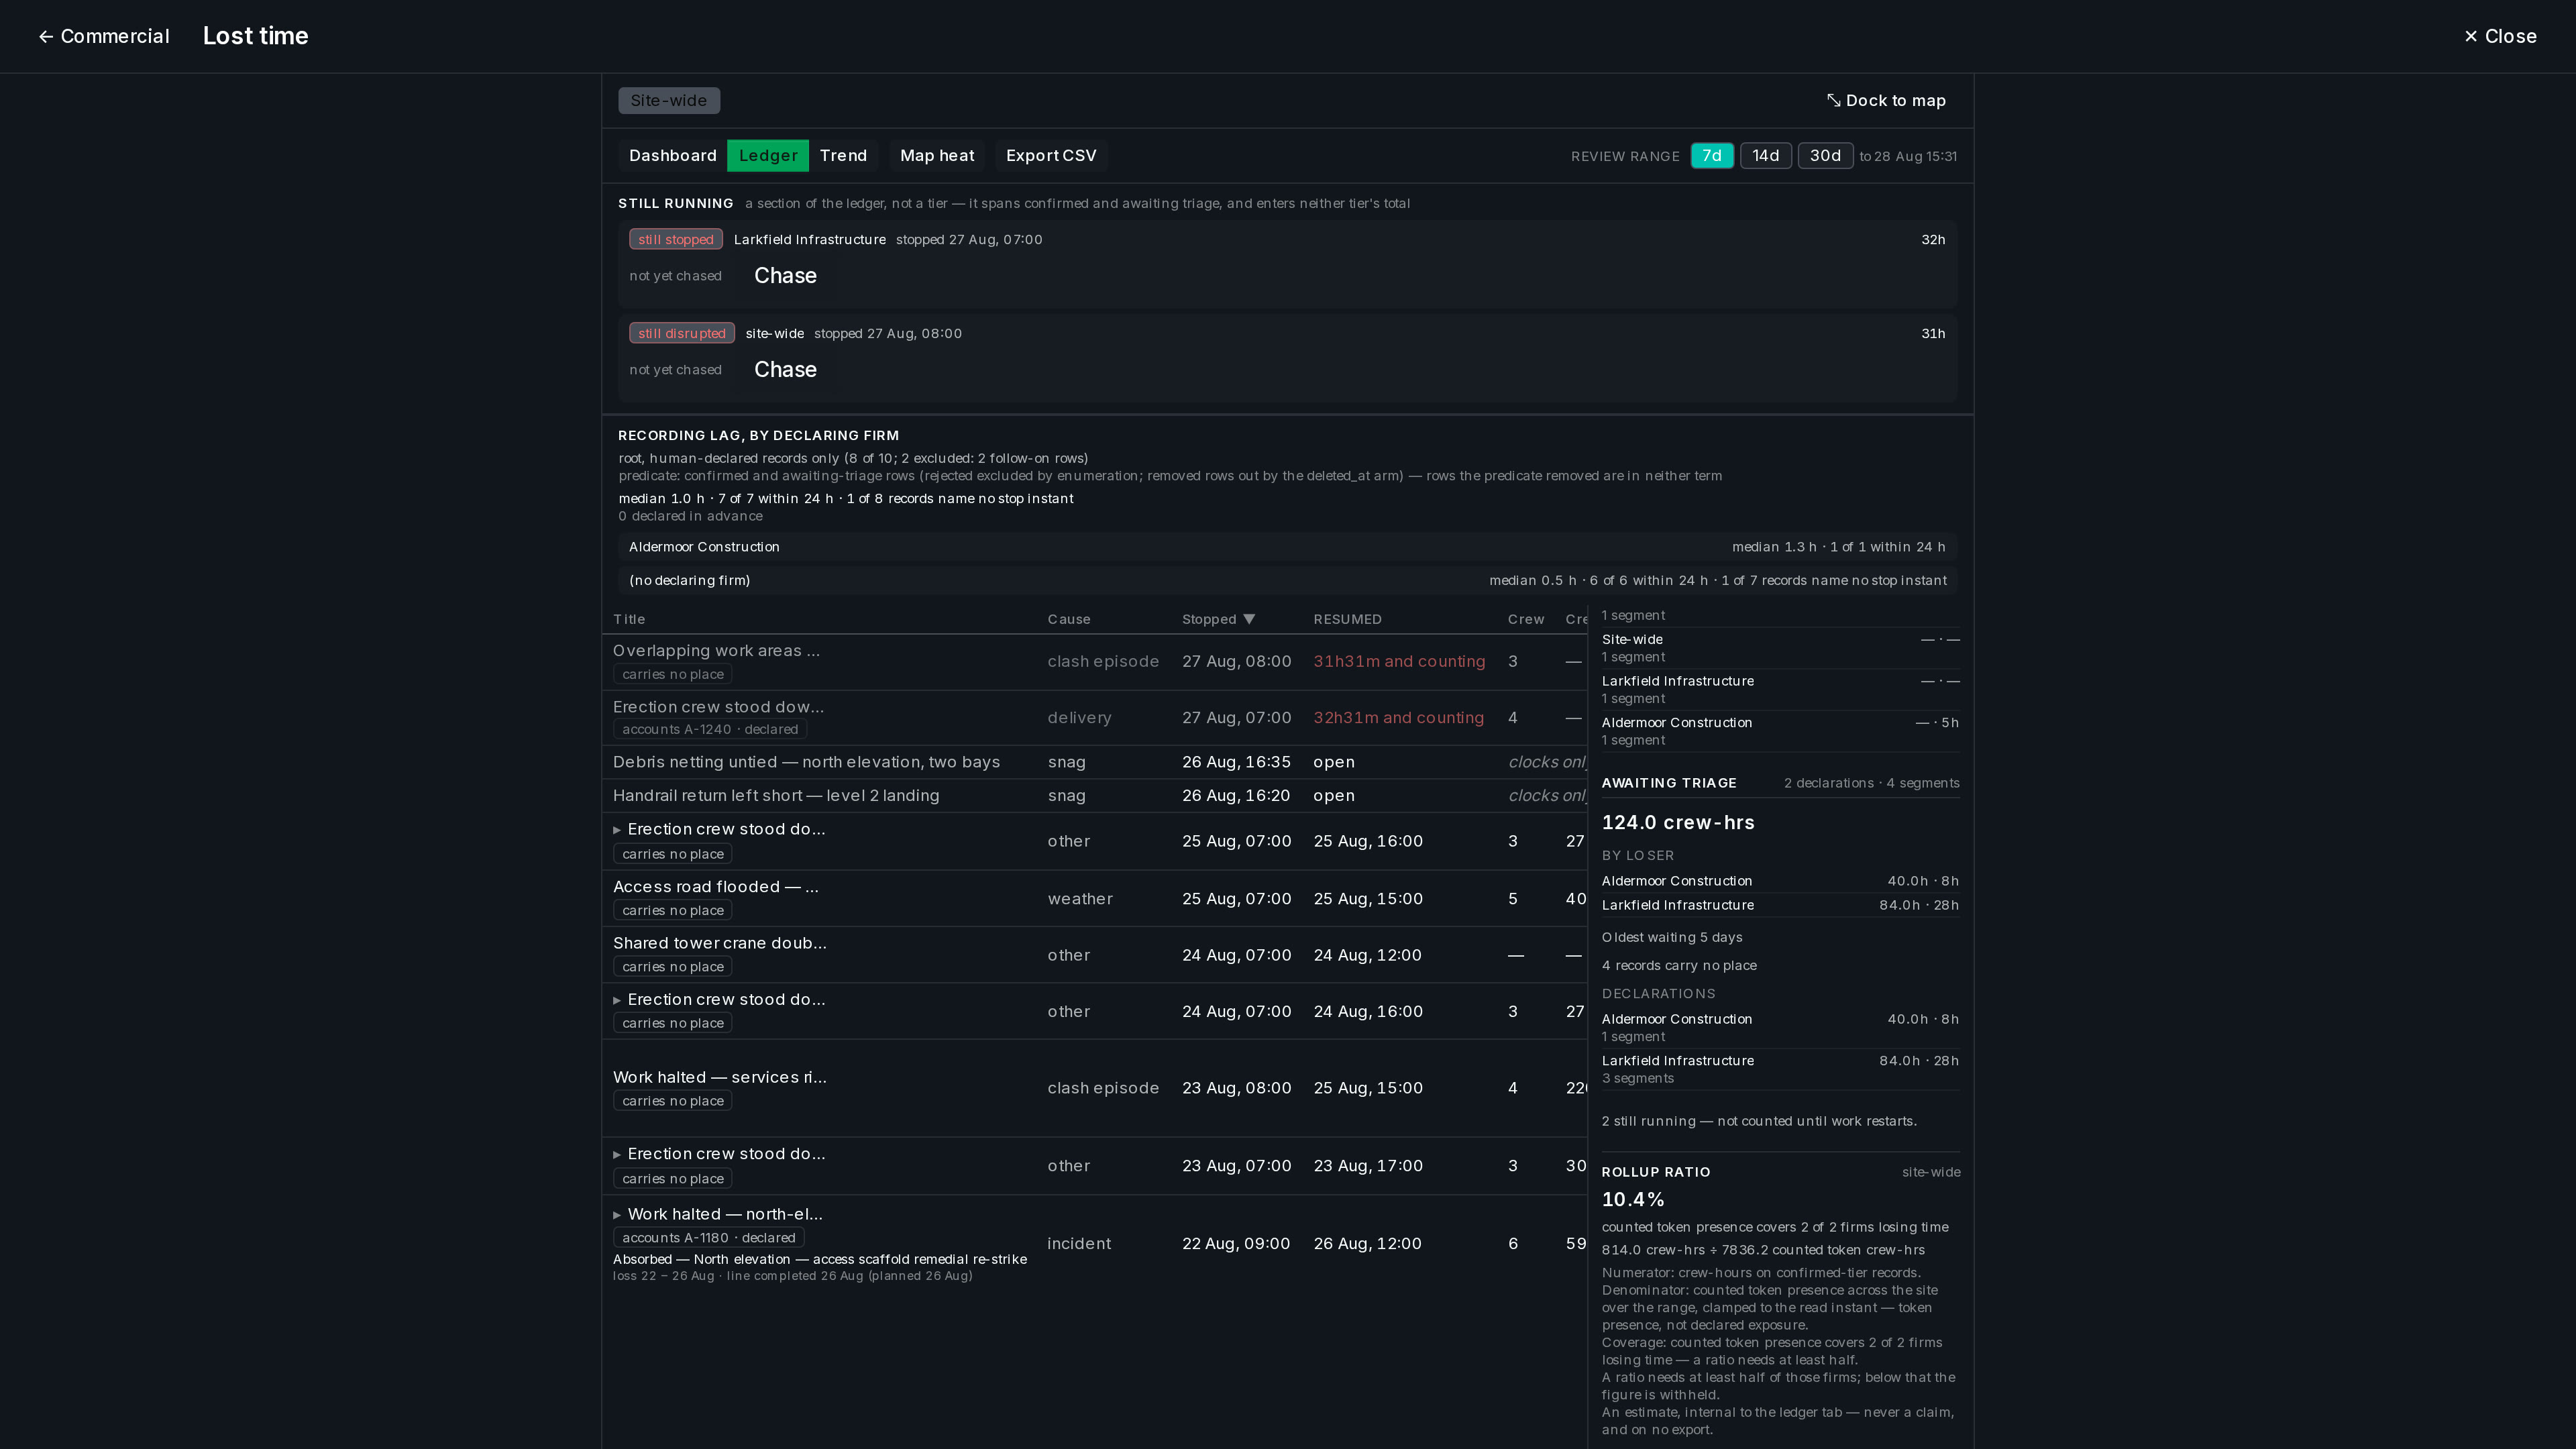Chase the Larkfield Infrastructure still stopped record
This screenshot has height=1449, width=2576.
[x=785, y=275]
